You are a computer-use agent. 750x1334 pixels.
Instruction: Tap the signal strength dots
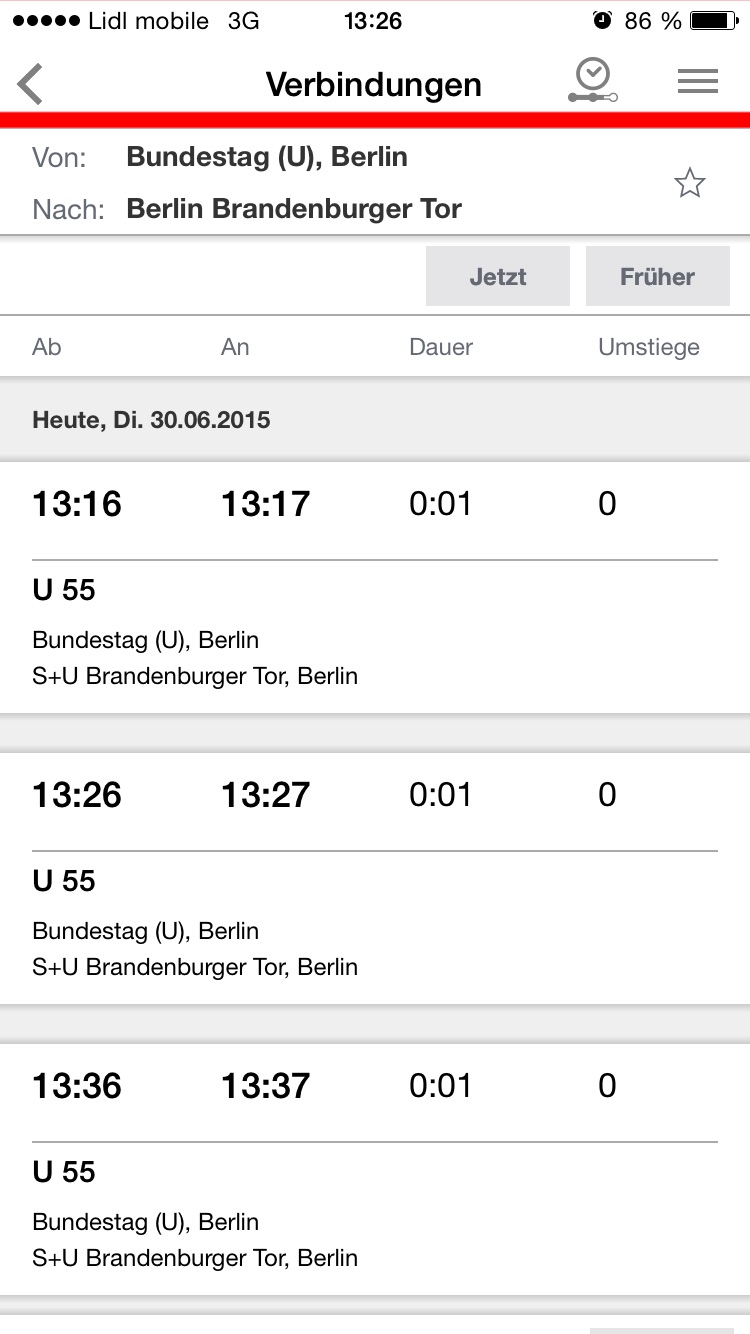(44, 21)
